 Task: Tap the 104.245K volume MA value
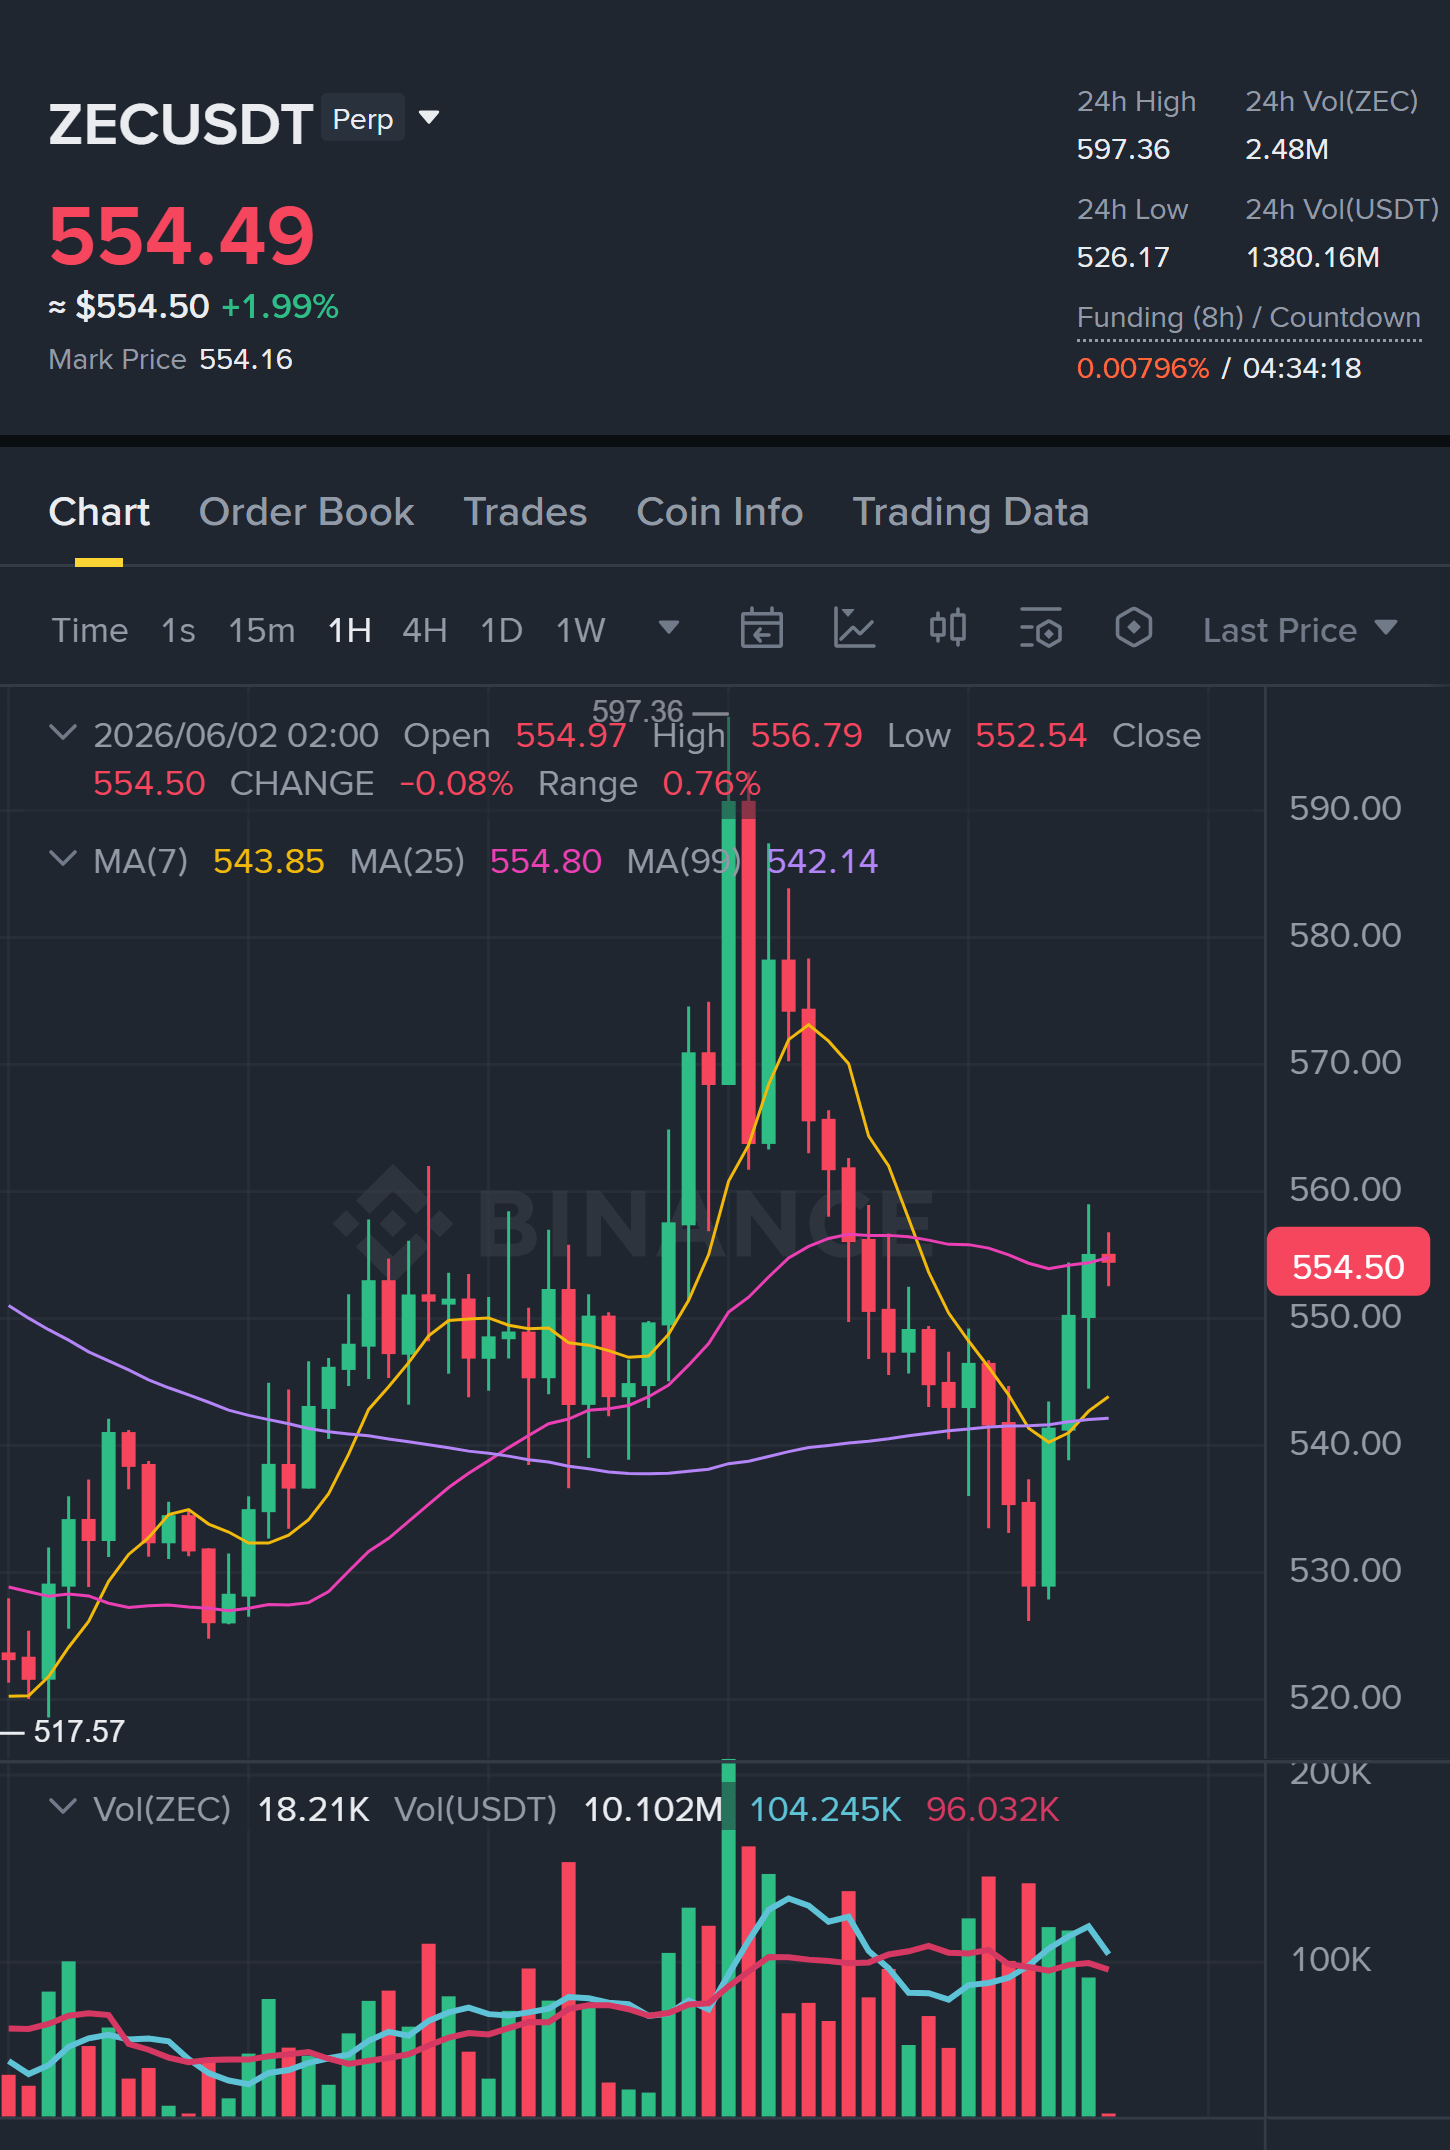click(x=825, y=1809)
